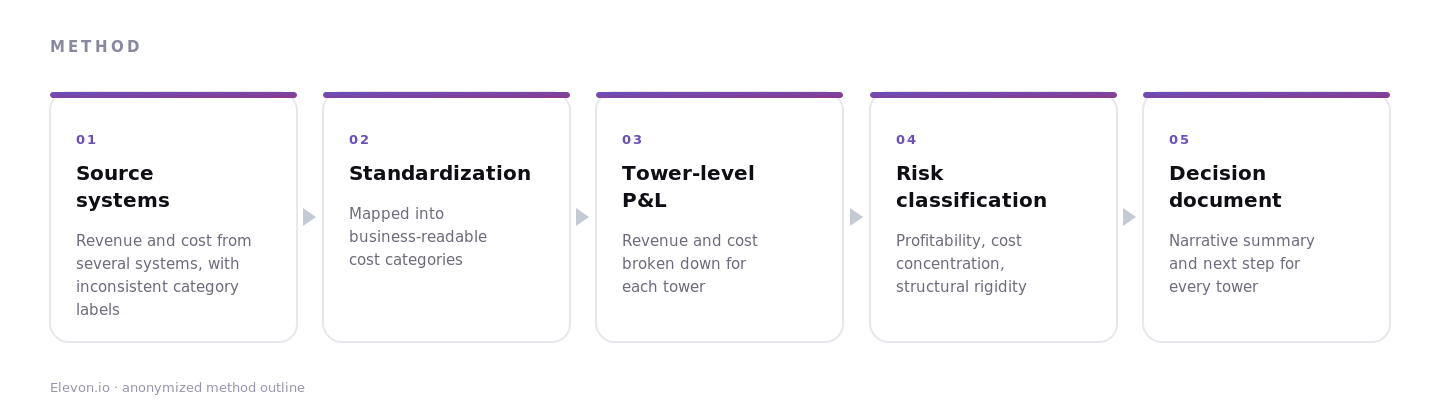The width and height of the screenshot is (1440, 420).
Task: Click the METHOD section label
Action: tap(95, 47)
